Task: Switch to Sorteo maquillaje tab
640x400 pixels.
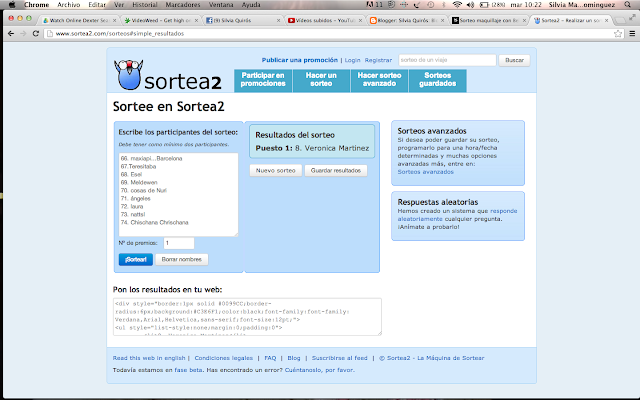Action: click(x=488, y=20)
